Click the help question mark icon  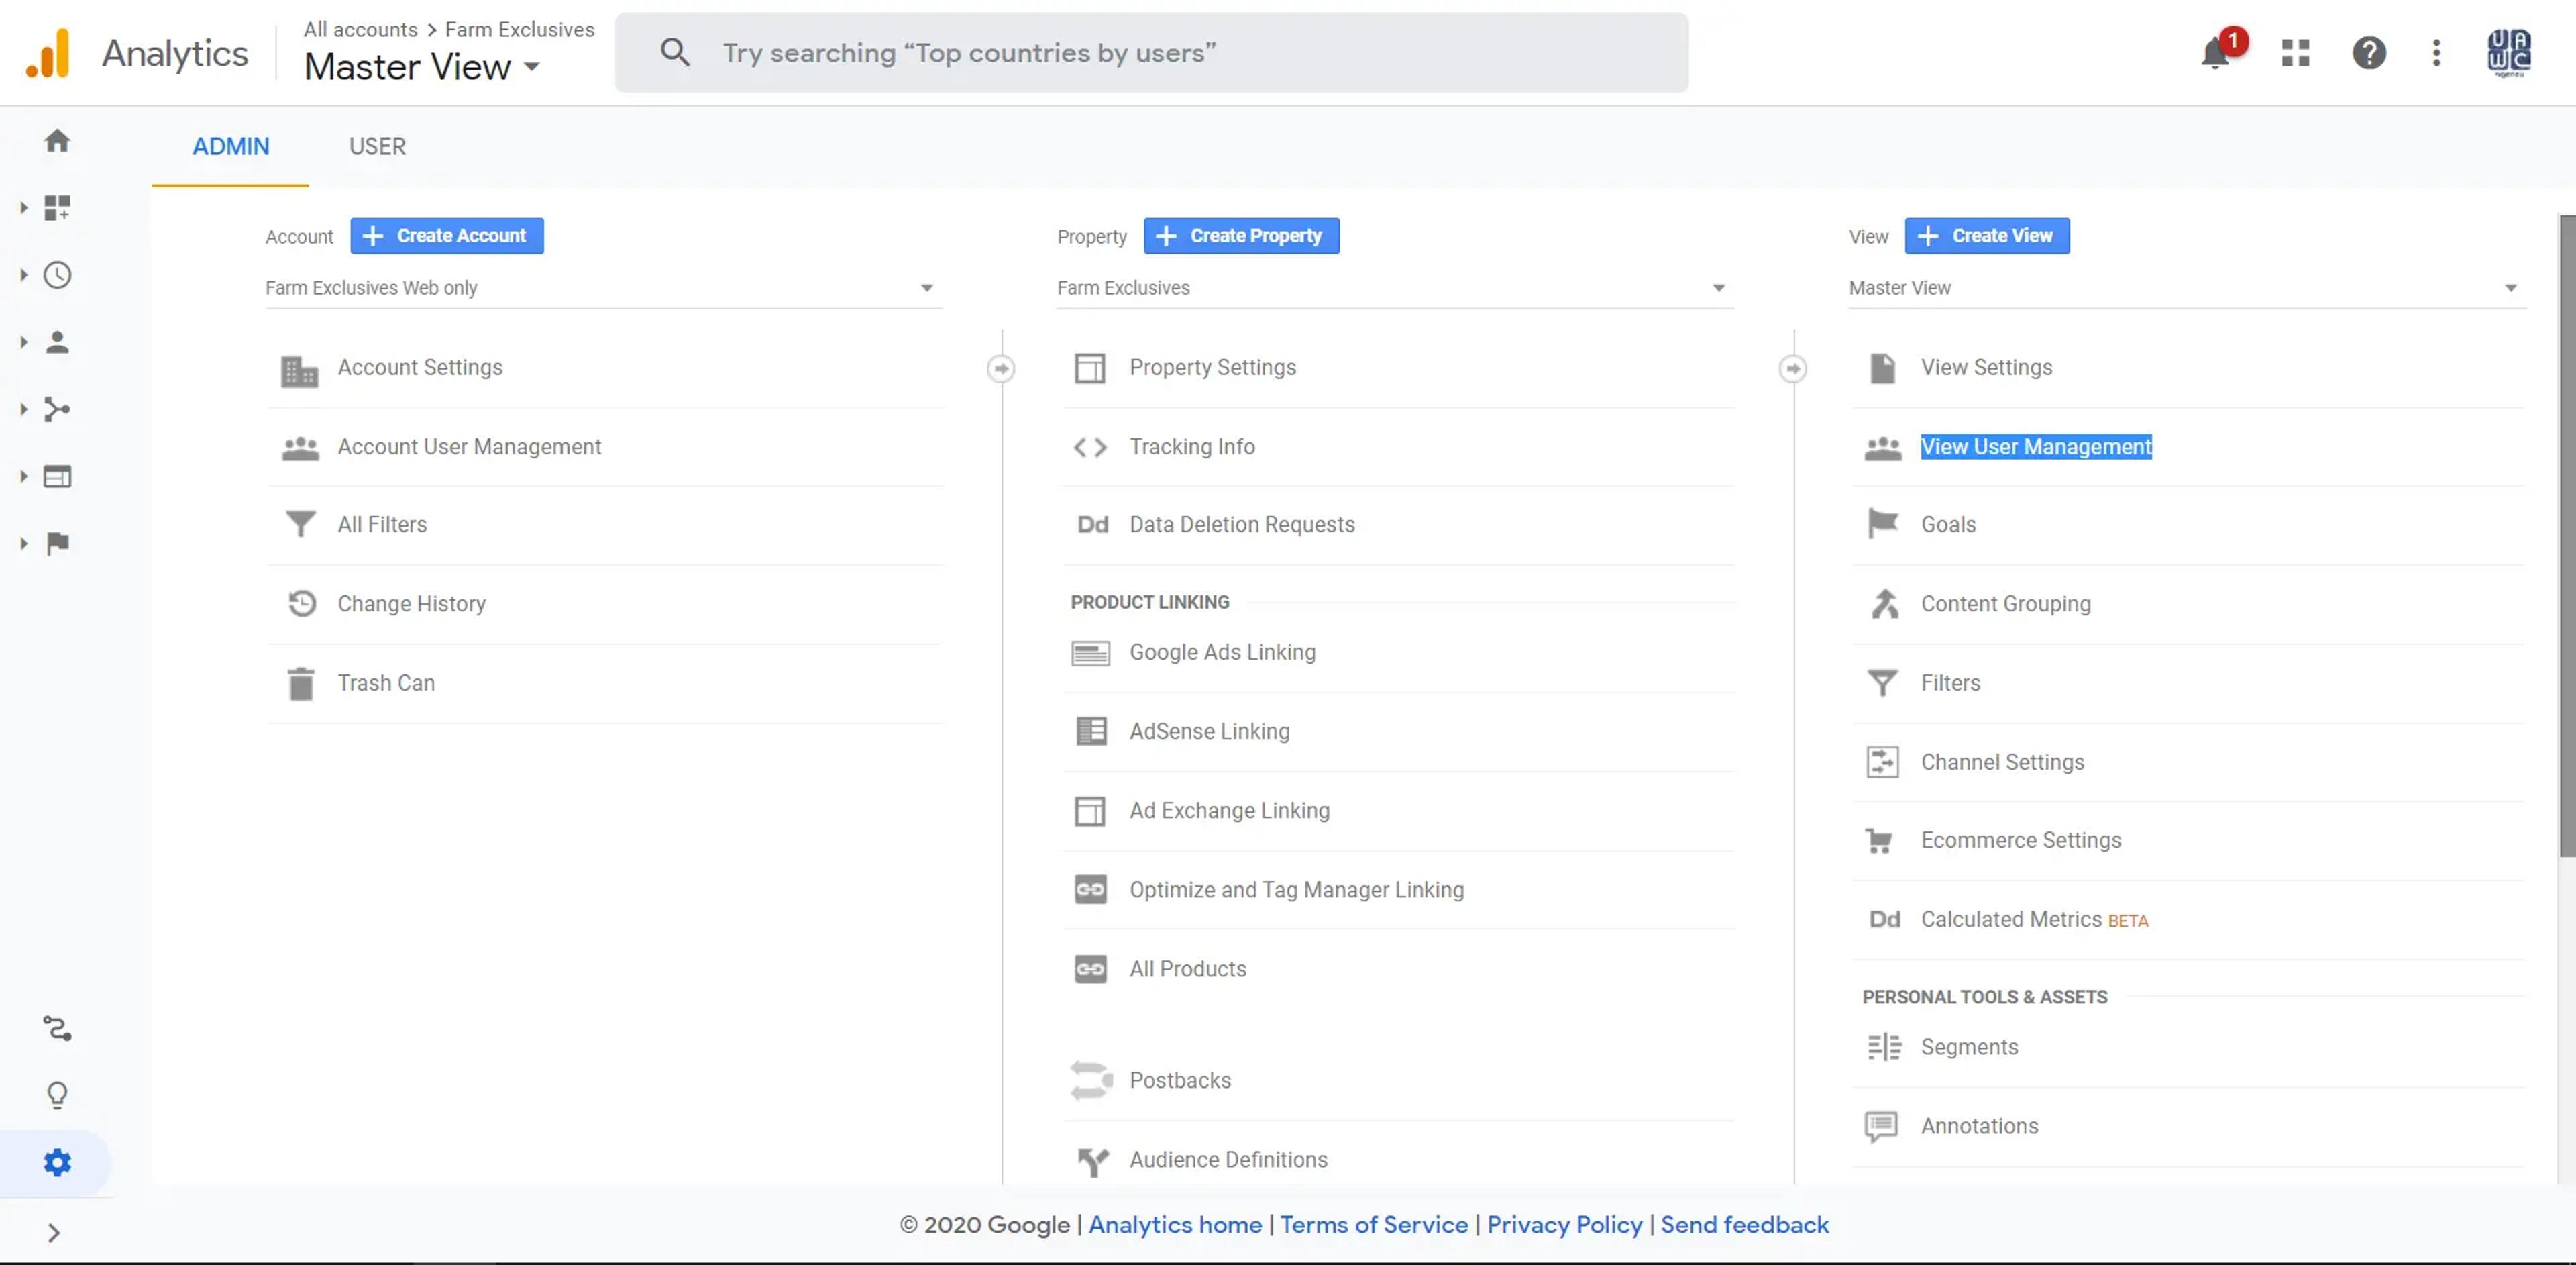[2368, 52]
